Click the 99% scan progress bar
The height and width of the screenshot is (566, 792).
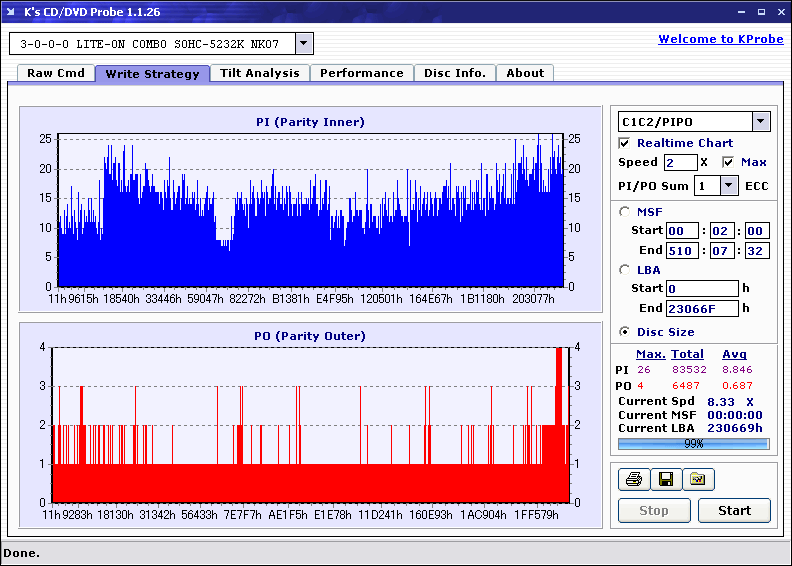693,443
